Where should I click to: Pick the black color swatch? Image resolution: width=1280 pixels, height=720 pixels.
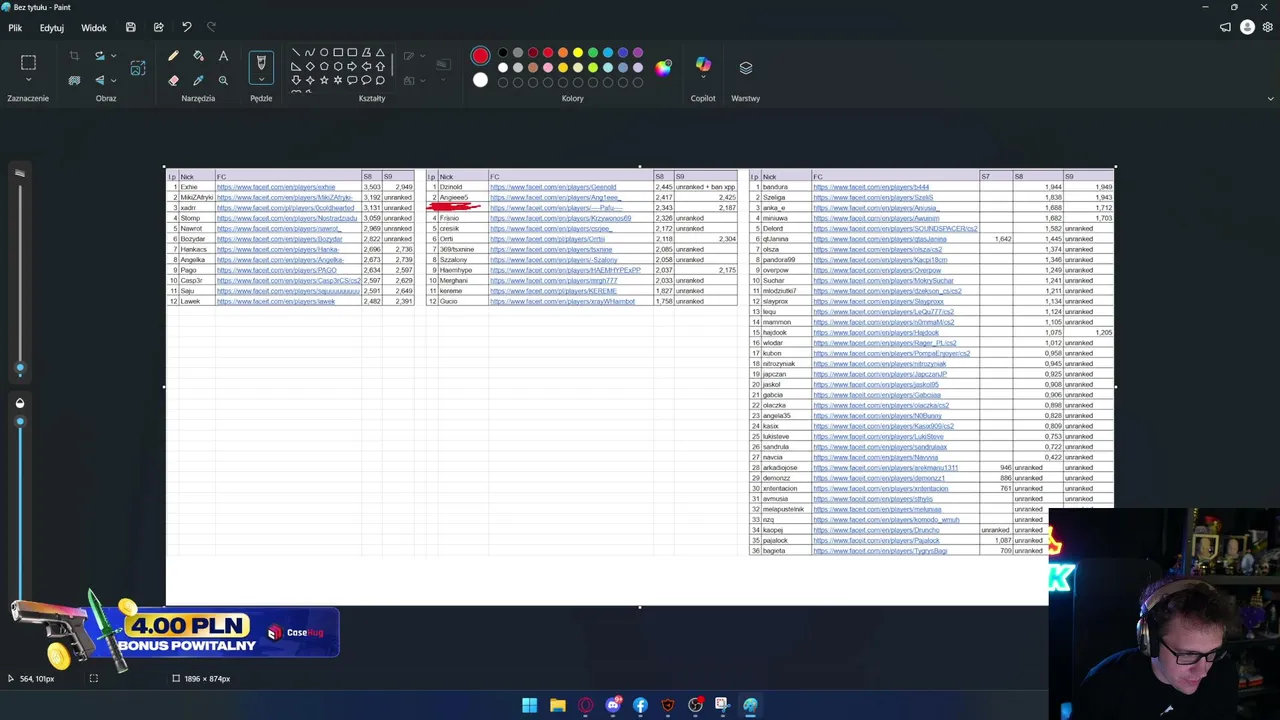503,52
